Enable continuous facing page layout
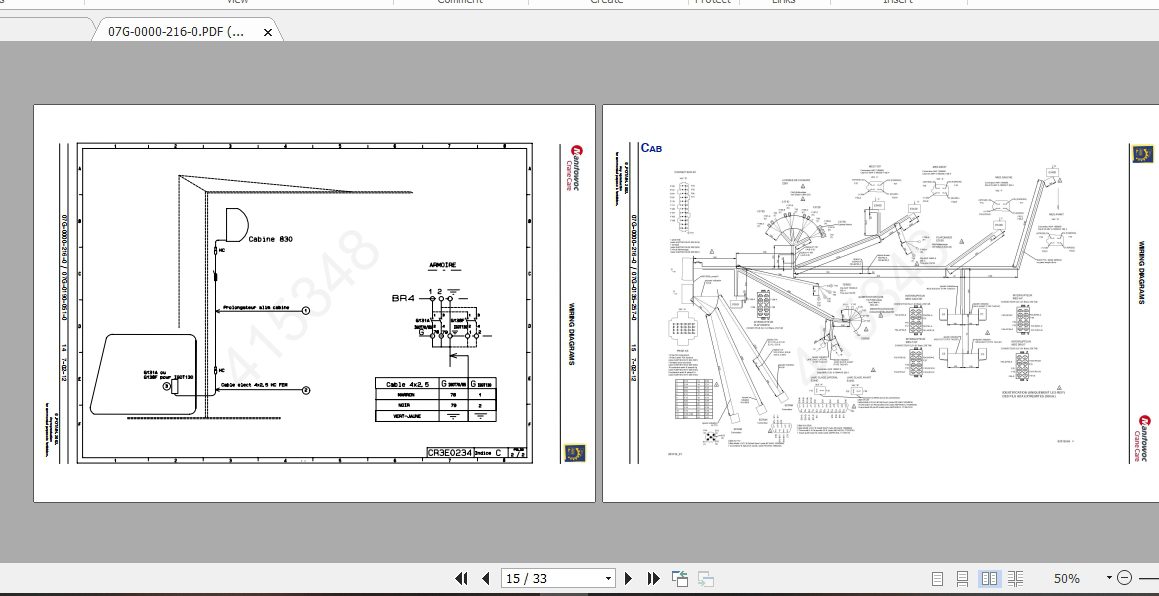Screen dimensions: 1159x596 click(1015, 578)
